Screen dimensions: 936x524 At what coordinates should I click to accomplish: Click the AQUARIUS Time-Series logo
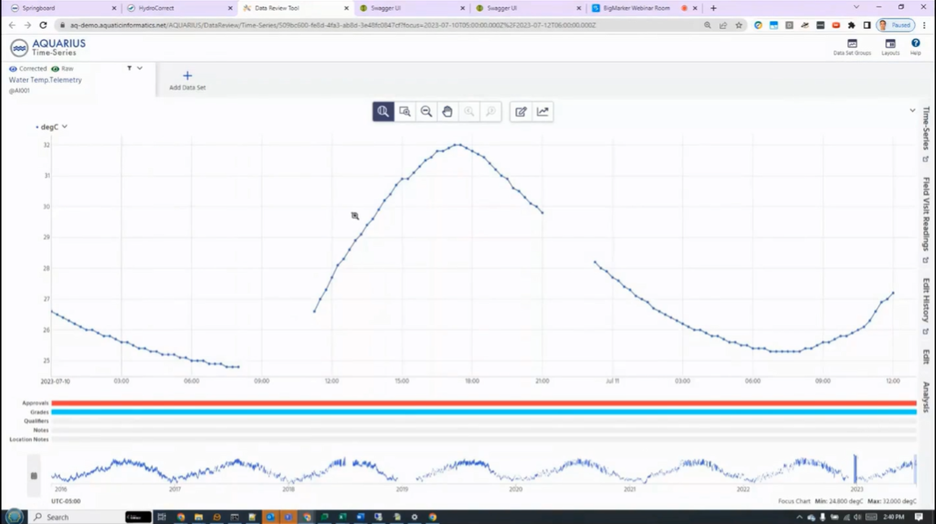[x=48, y=47]
